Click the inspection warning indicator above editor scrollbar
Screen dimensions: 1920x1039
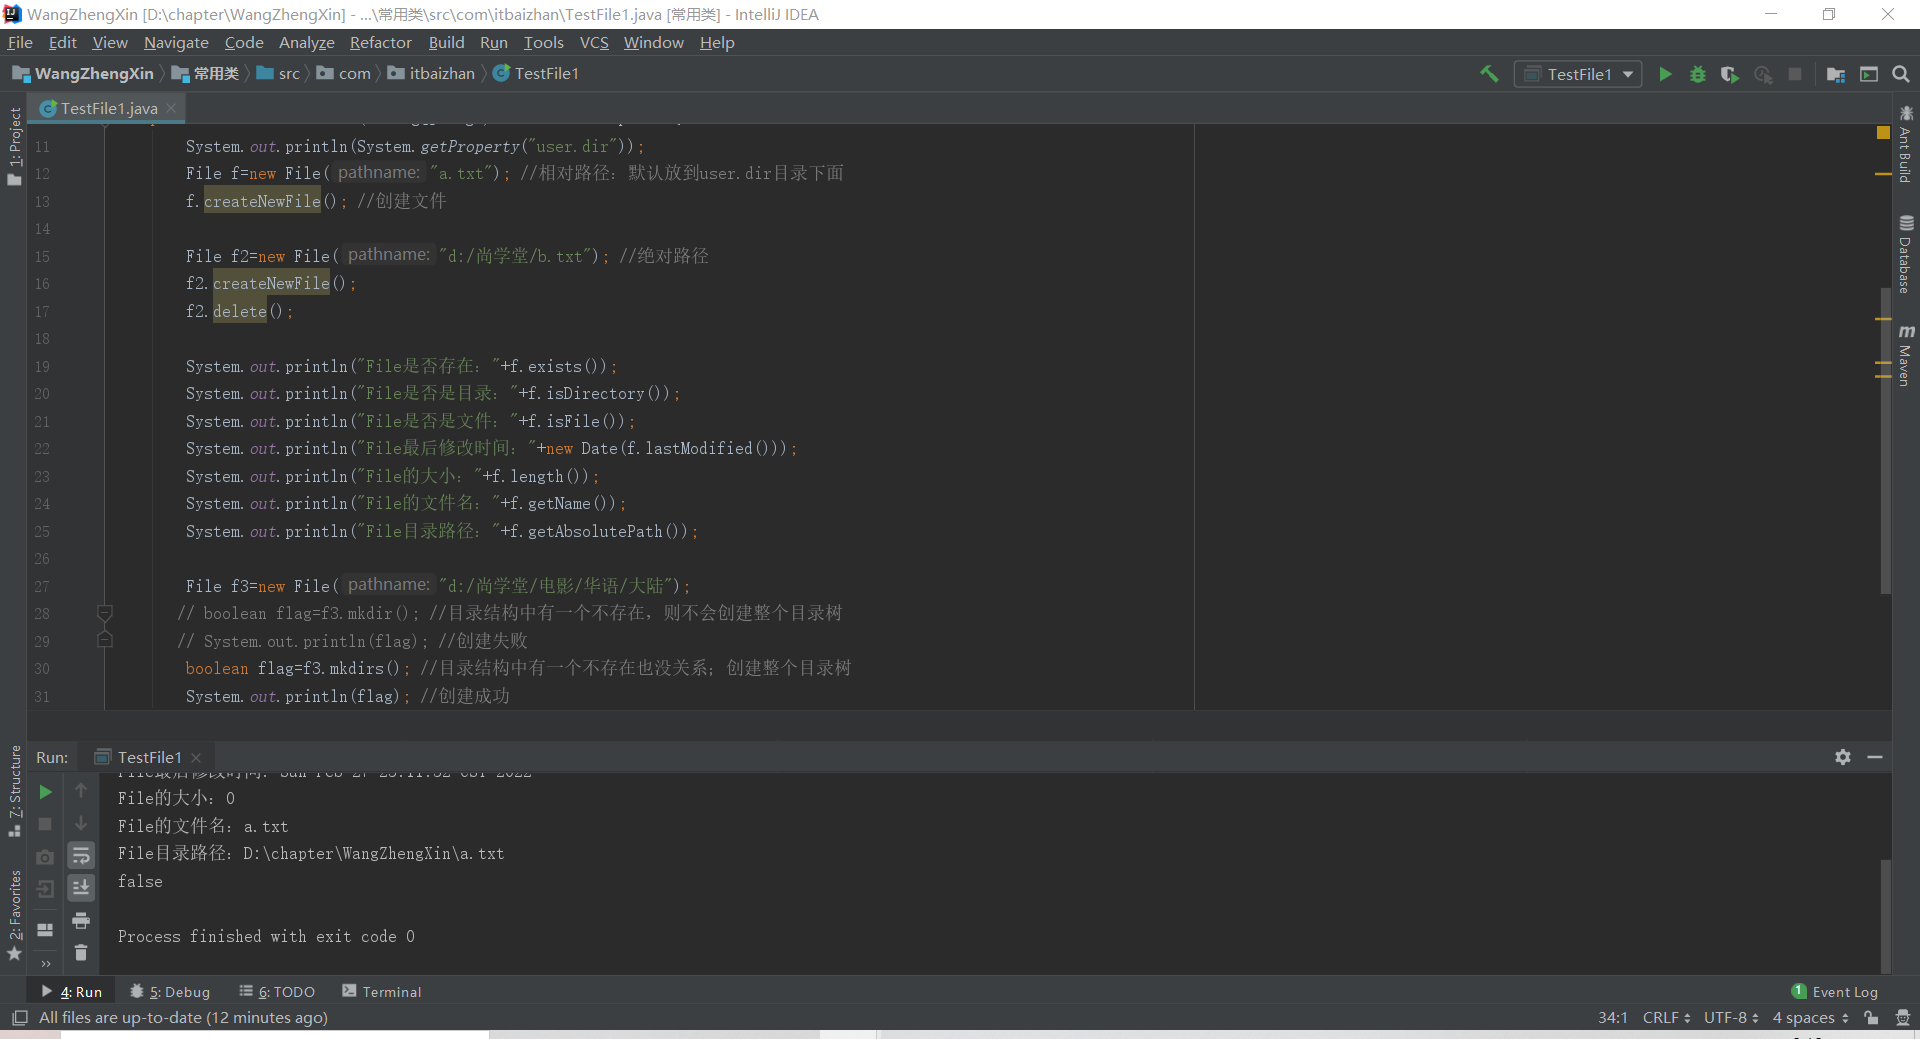pyautogui.click(x=1883, y=132)
